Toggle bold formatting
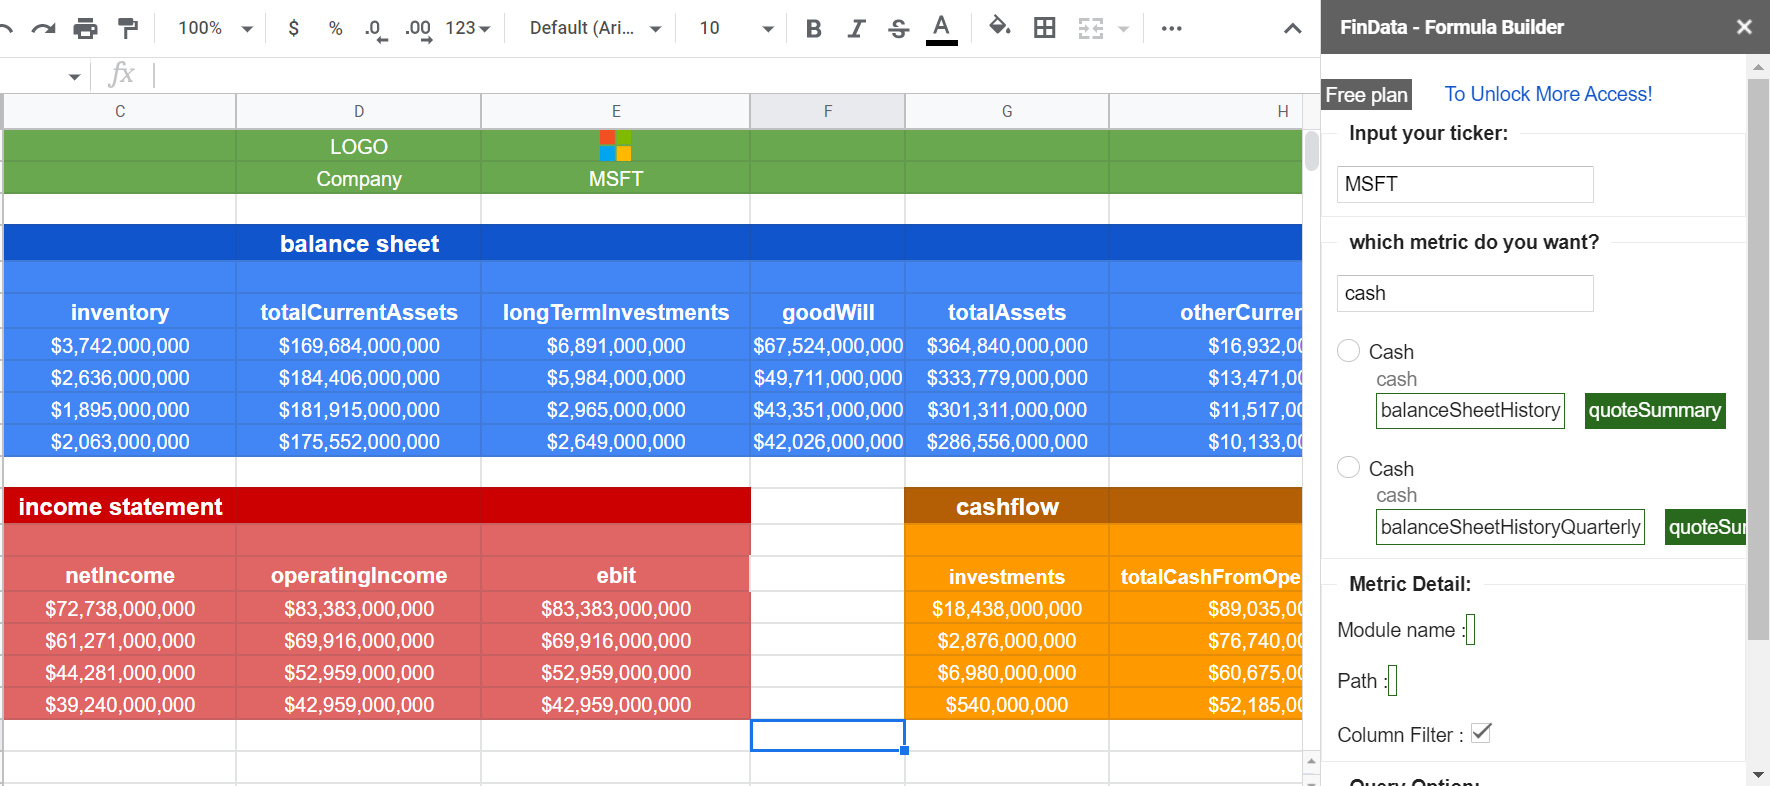The height and width of the screenshot is (786, 1770). tap(813, 28)
